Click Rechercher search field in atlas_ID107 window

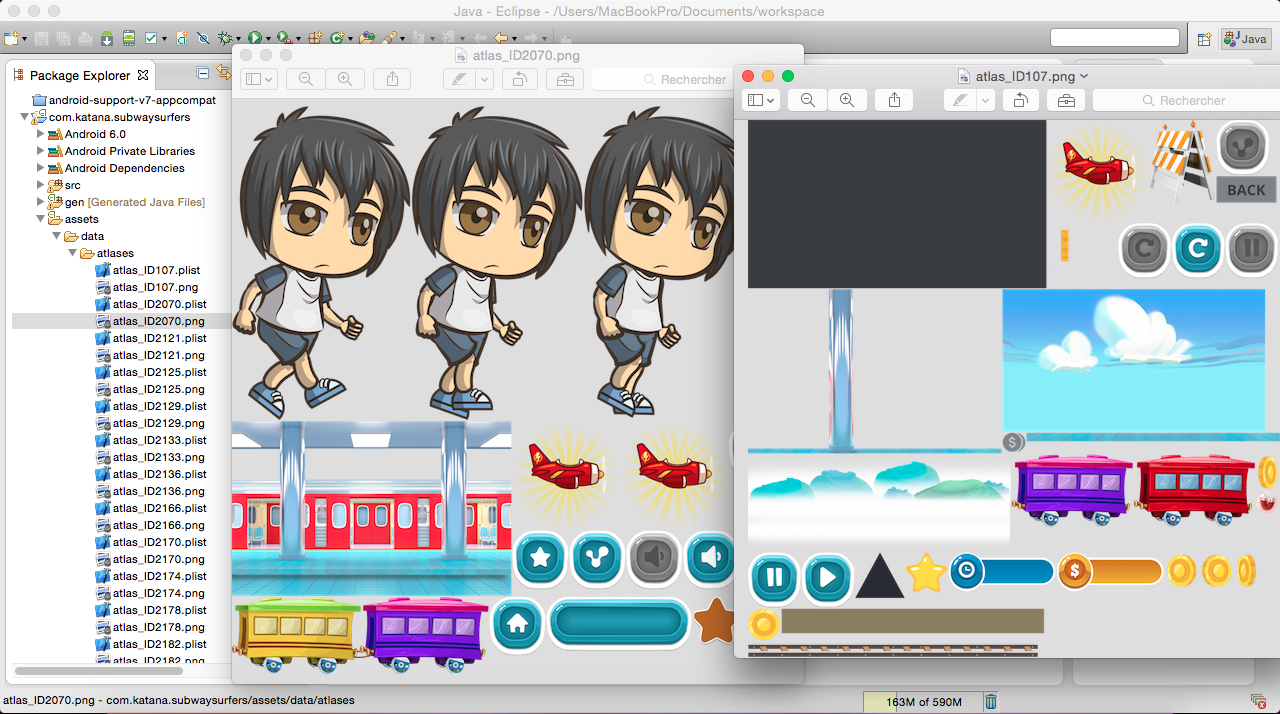(1190, 100)
